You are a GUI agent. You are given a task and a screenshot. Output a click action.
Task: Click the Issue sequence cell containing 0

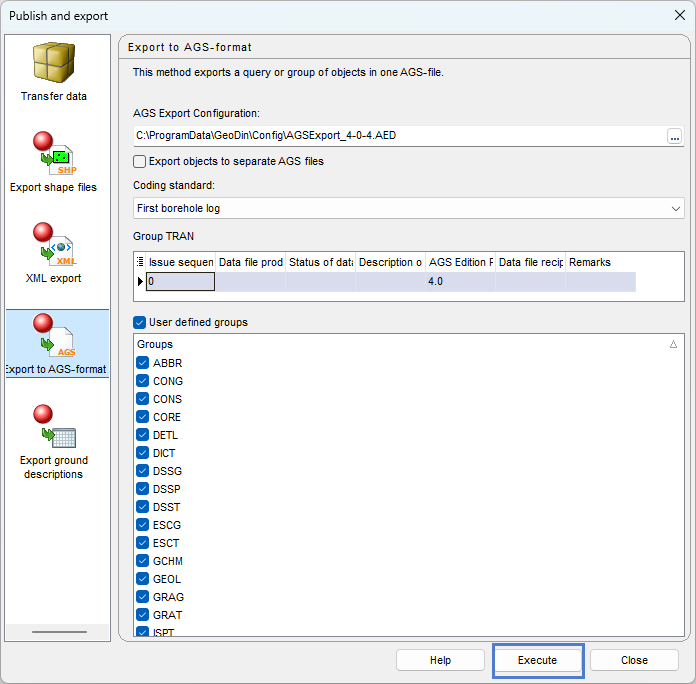tap(180, 282)
